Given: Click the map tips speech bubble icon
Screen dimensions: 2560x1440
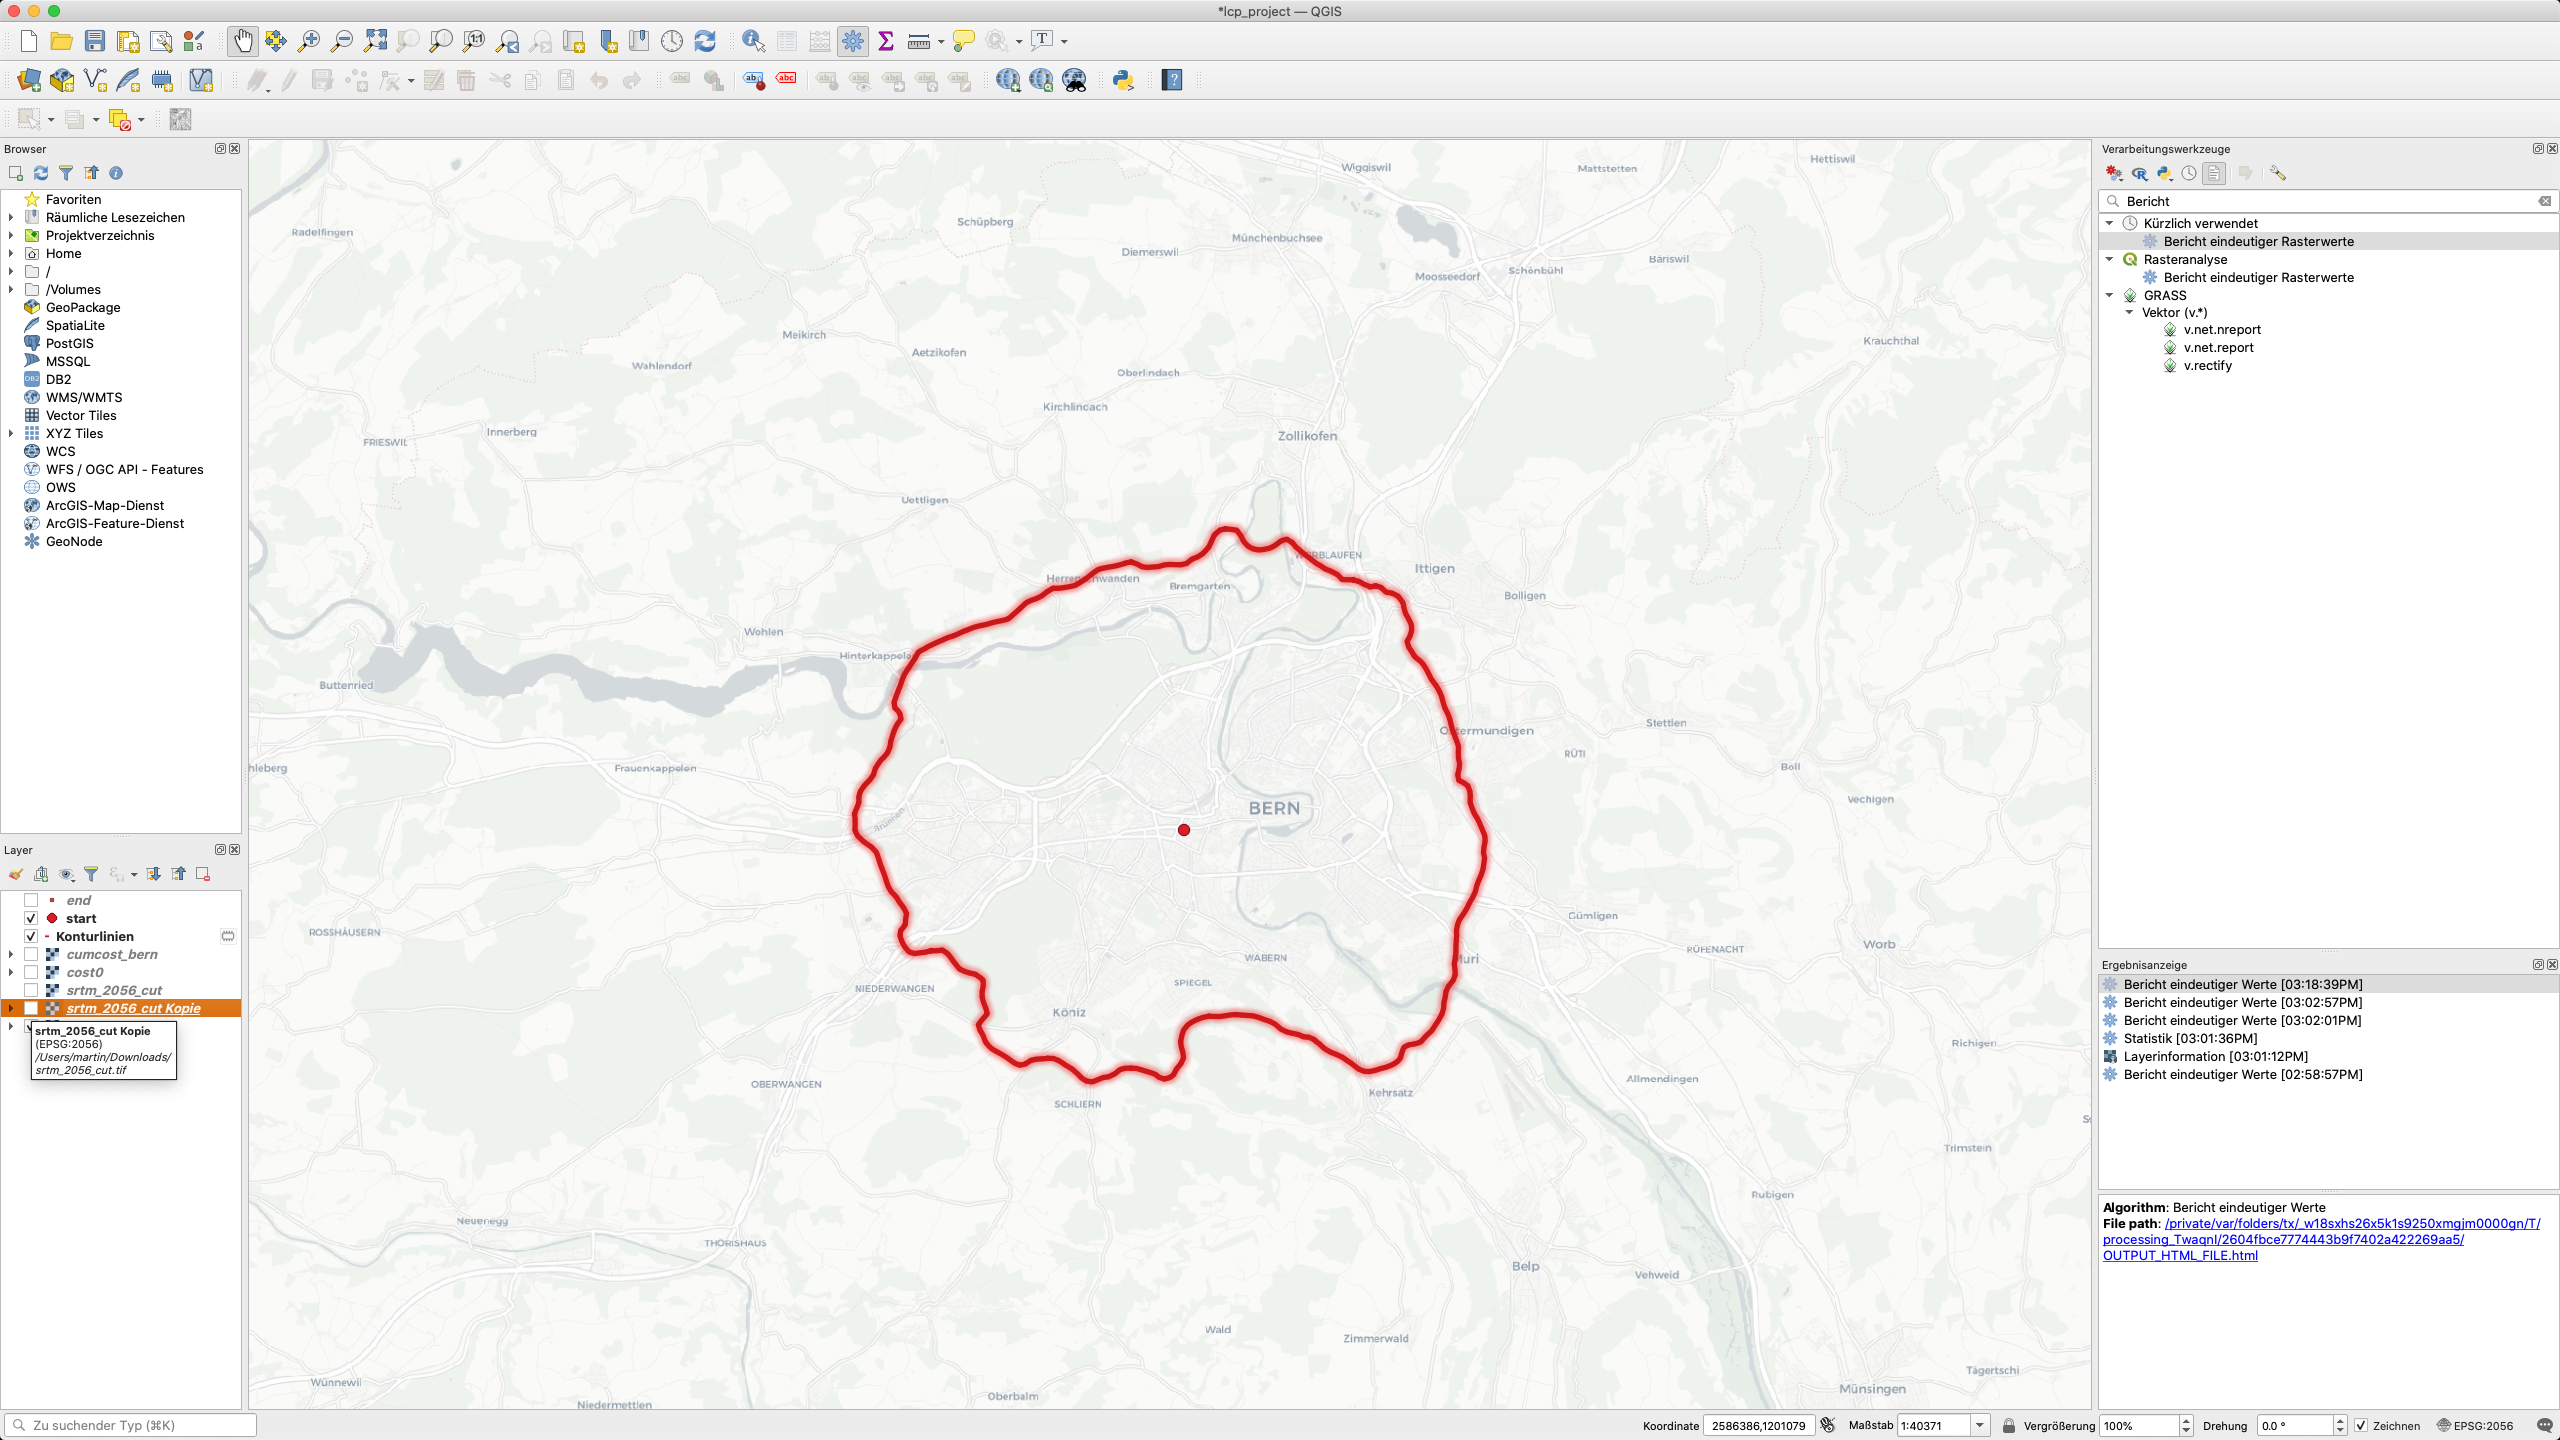Looking at the screenshot, I should pyautogui.click(x=963, y=41).
